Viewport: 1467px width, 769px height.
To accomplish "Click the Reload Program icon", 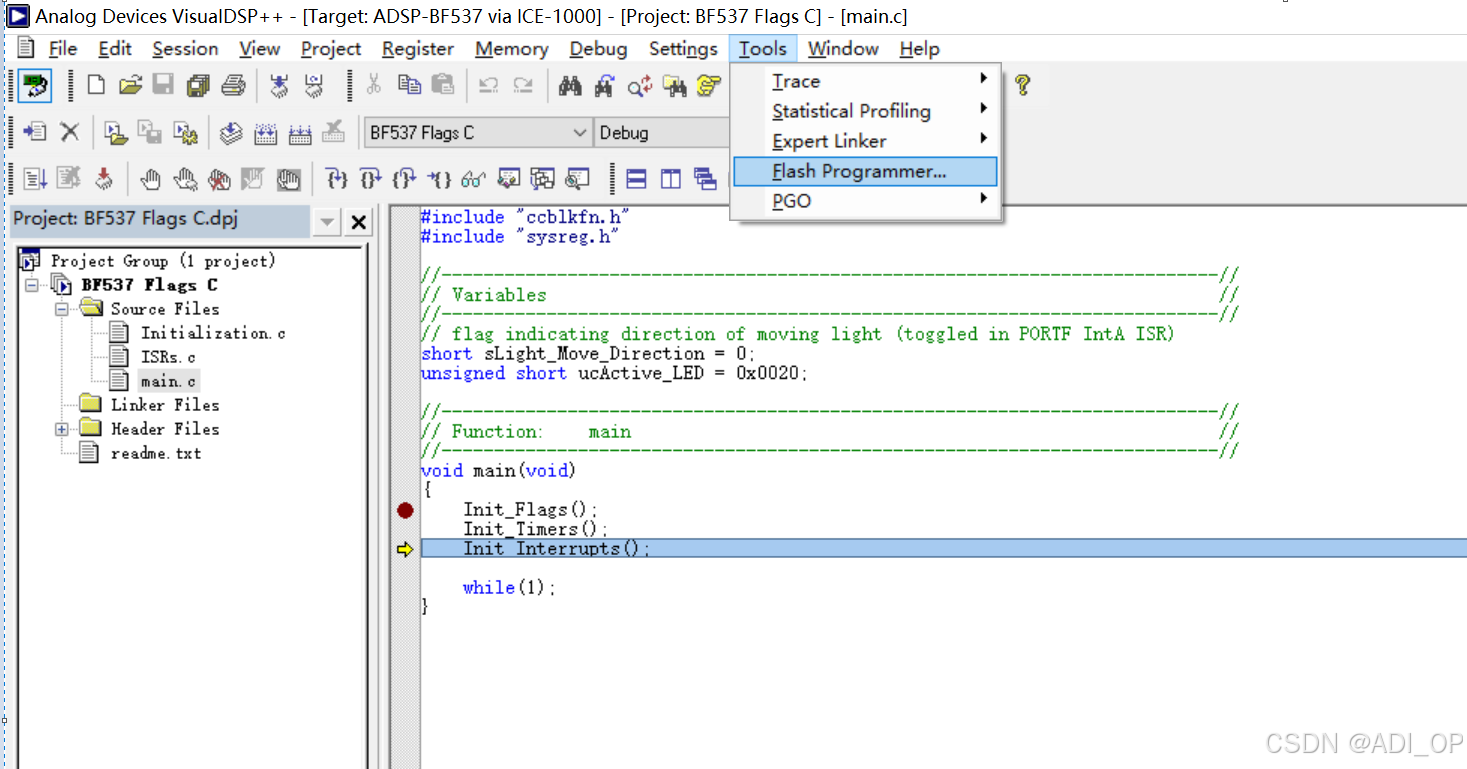I will pos(314,86).
